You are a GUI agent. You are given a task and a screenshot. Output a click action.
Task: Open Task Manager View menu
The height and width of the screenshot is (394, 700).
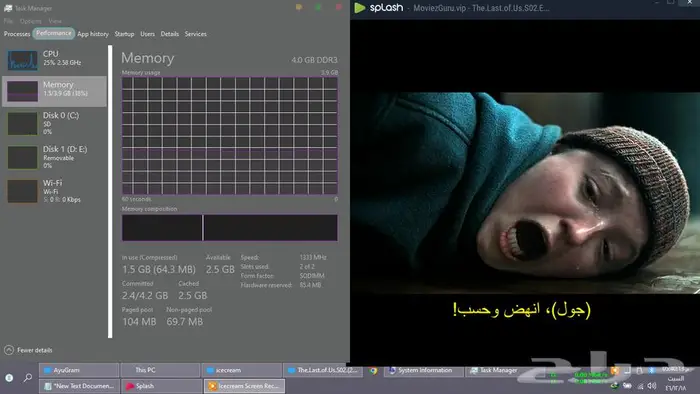click(x=55, y=21)
